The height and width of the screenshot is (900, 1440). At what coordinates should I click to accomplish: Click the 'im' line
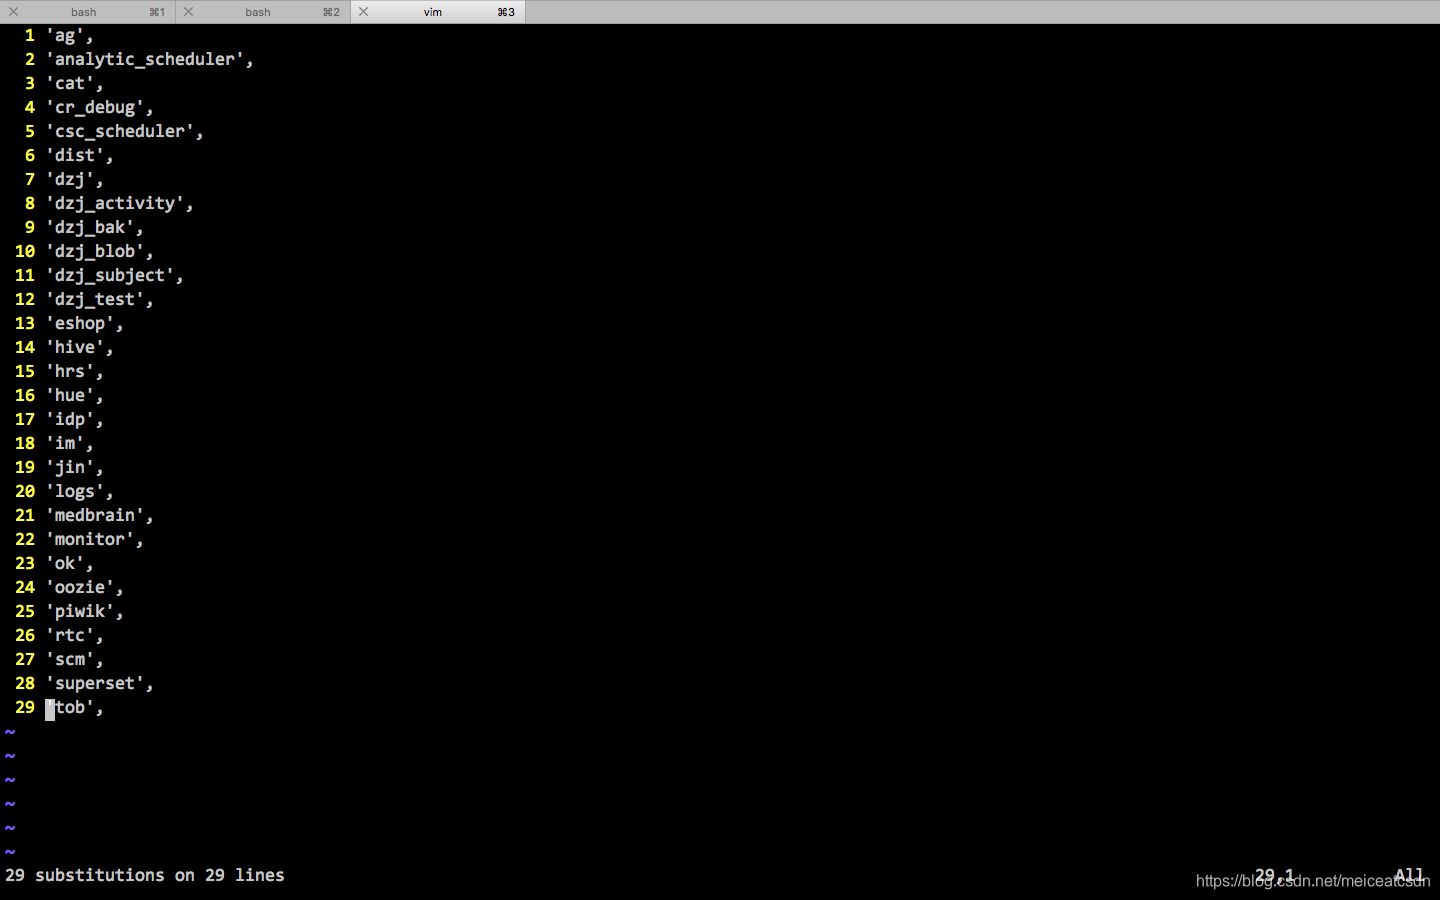[69, 444]
